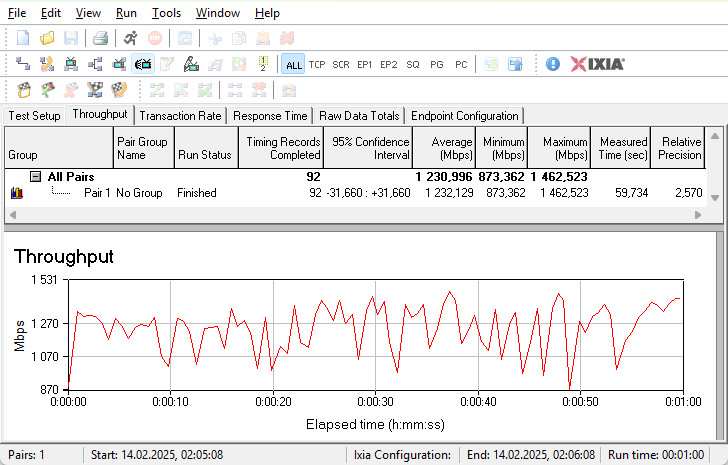Select the Pair 1 row label
Viewport: 728px width, 465px height.
(97, 193)
